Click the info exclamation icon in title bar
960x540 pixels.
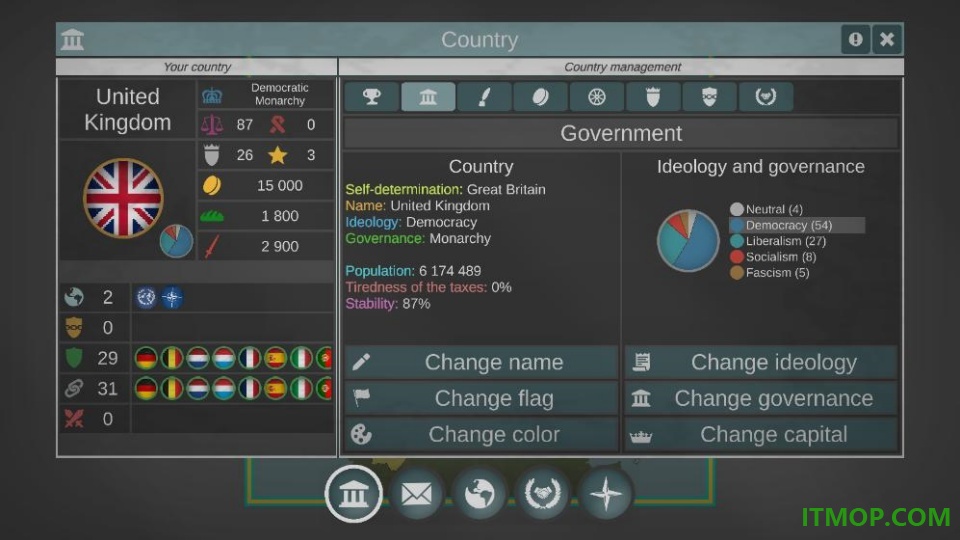pyautogui.click(x=855, y=39)
